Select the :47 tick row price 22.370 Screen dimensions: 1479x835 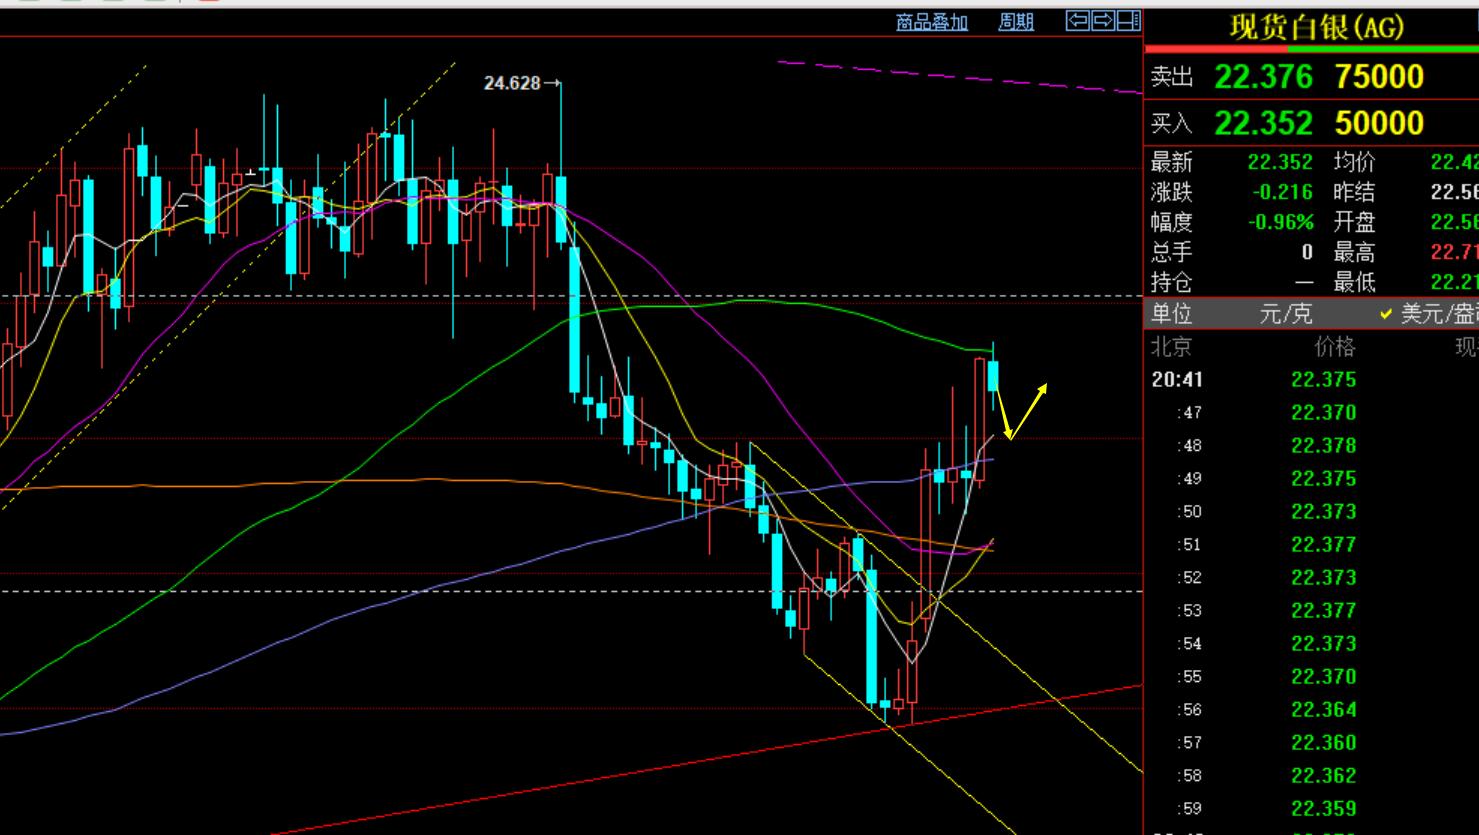[x=1324, y=412]
